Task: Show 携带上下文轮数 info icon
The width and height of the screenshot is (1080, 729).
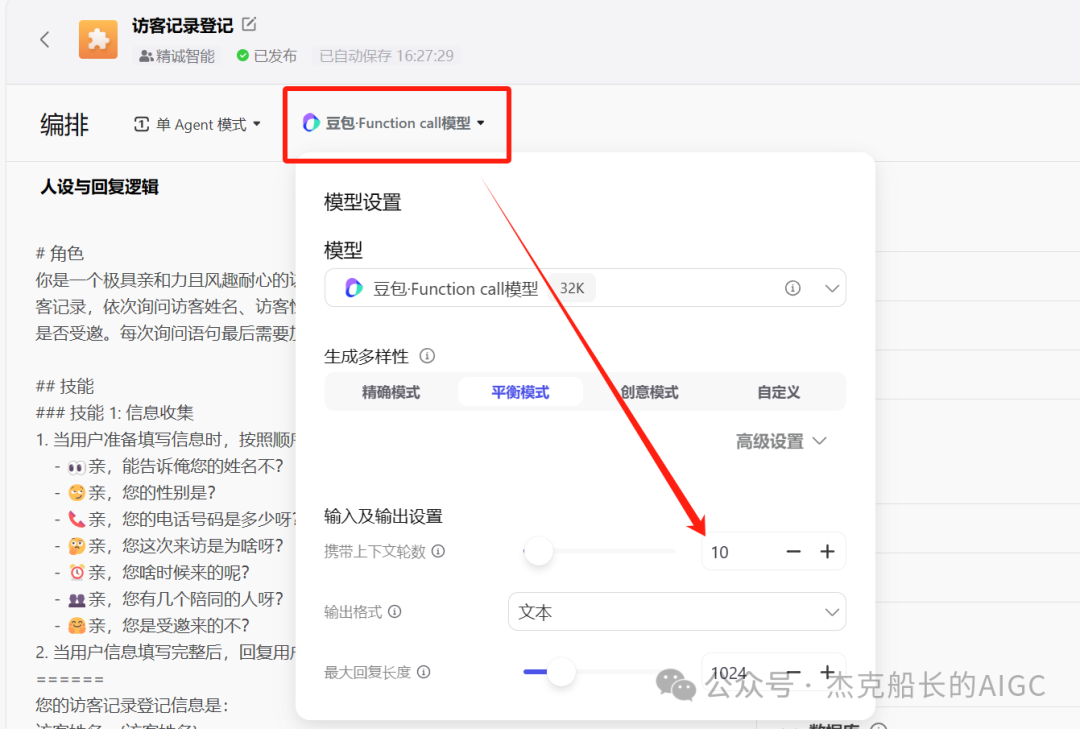Action: pyautogui.click(x=438, y=551)
